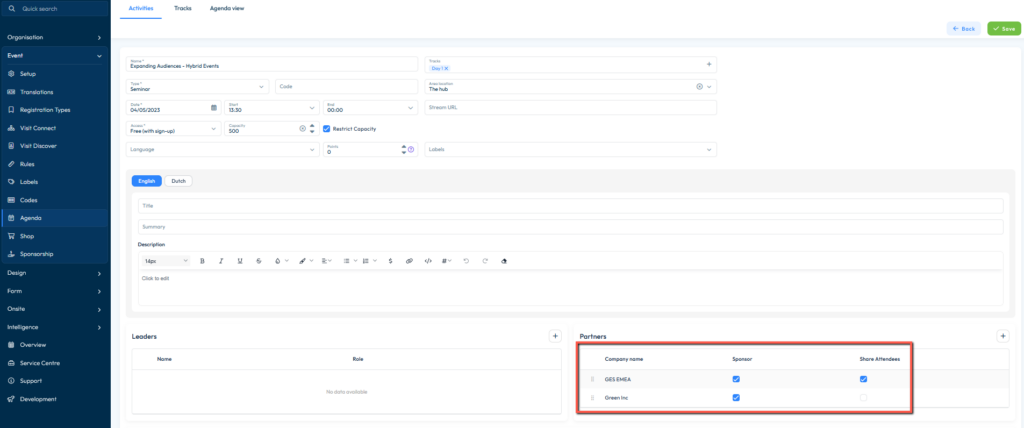Select the Dutch language tab

[x=179, y=181]
